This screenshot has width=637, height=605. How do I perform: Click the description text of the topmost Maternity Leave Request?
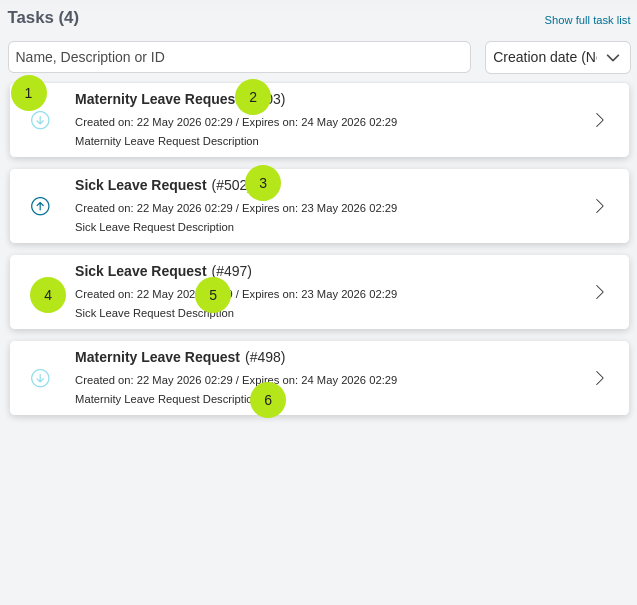[167, 141]
